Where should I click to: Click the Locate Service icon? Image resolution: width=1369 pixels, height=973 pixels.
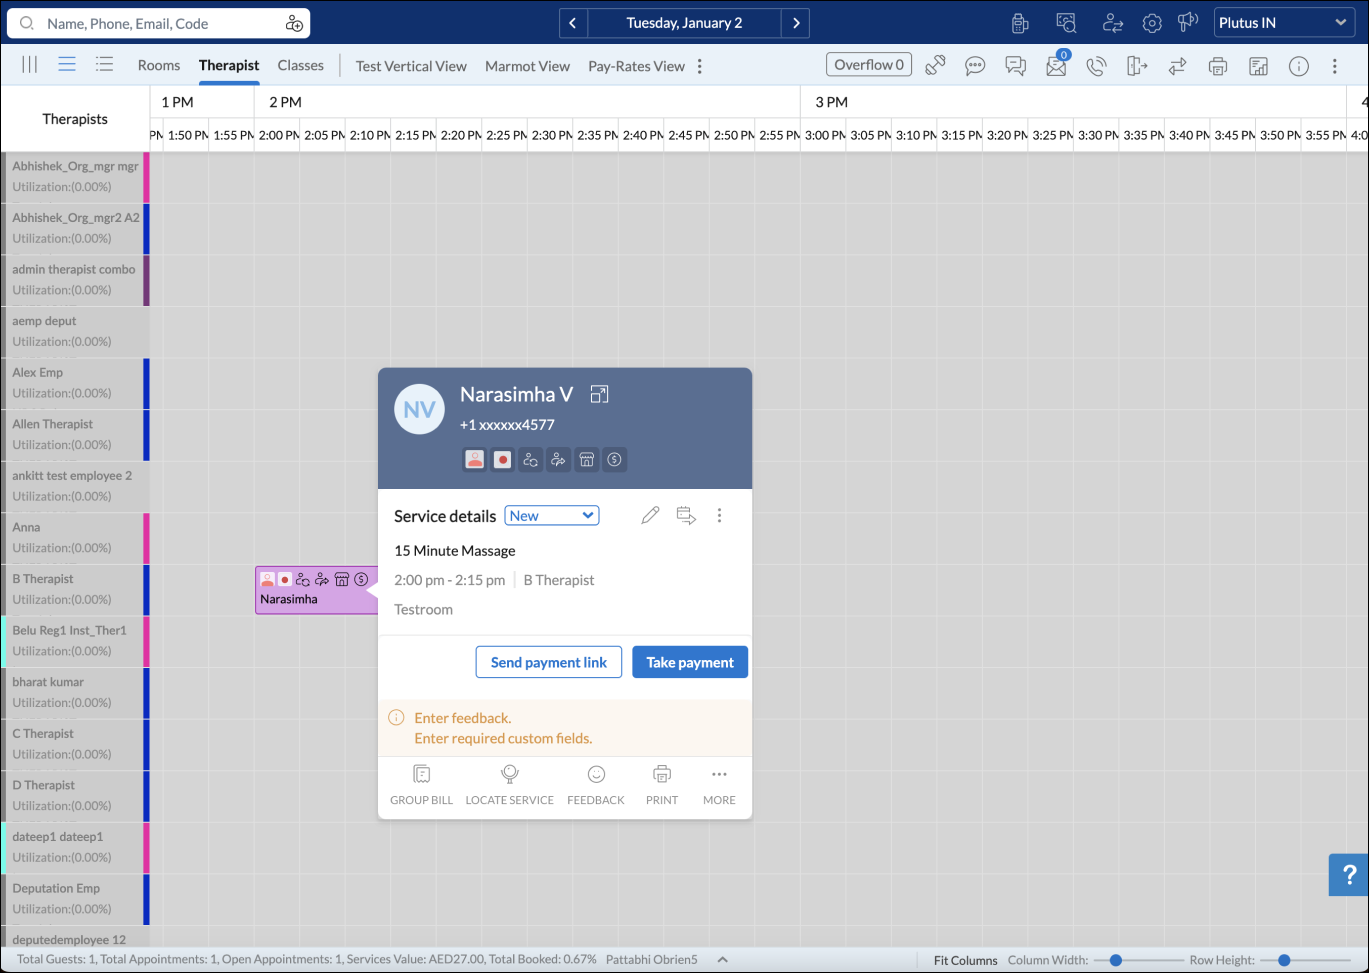[x=509, y=785]
